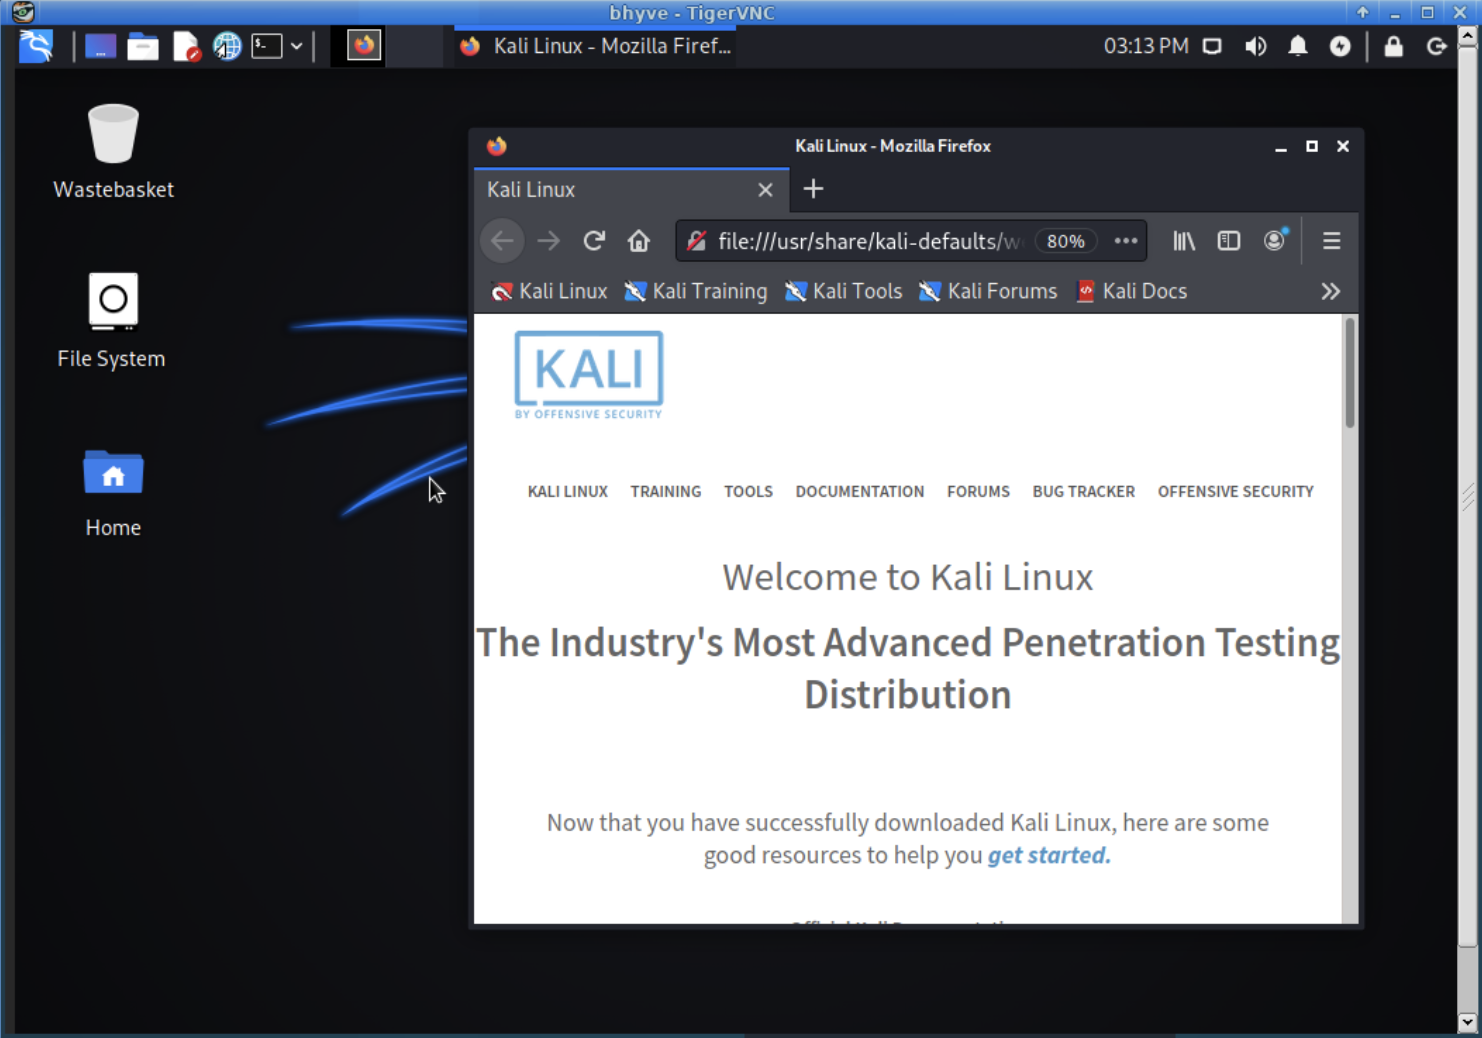Activate Kali Linux Firefox taskbar button
The image size is (1482, 1038).
point(596,46)
